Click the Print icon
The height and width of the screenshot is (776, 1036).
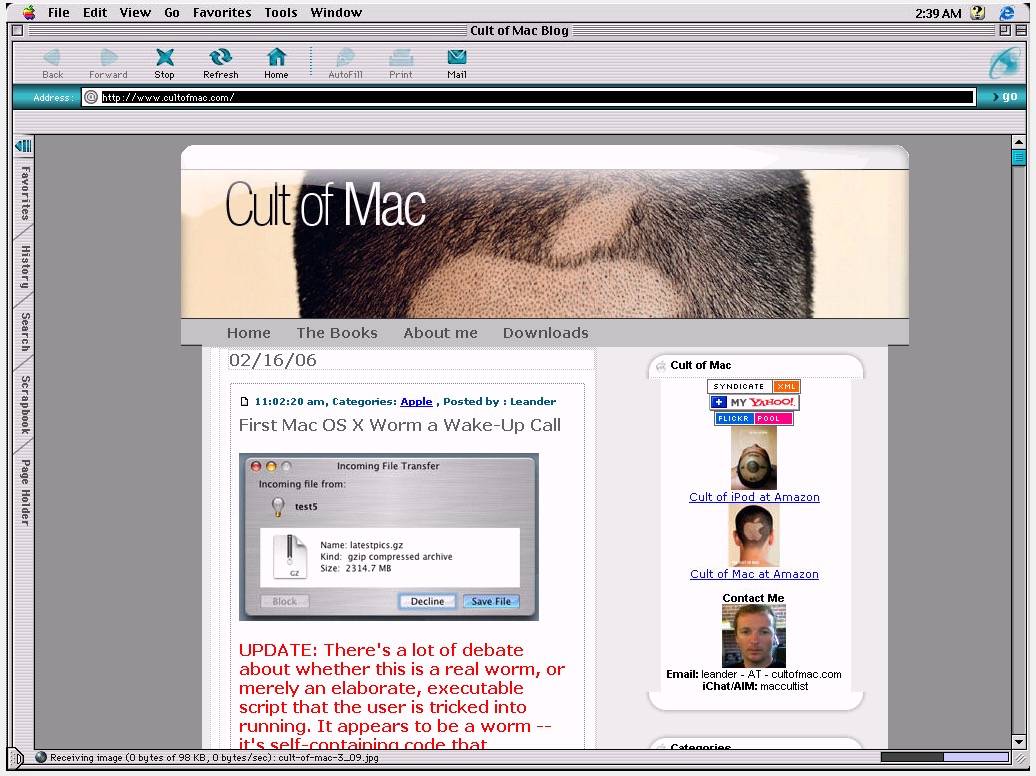(401, 60)
